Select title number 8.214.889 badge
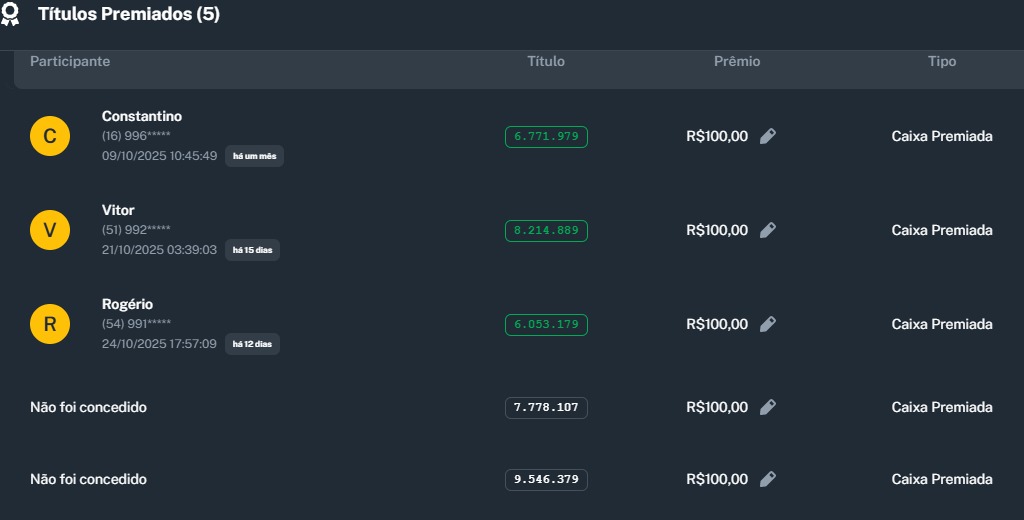 point(546,230)
